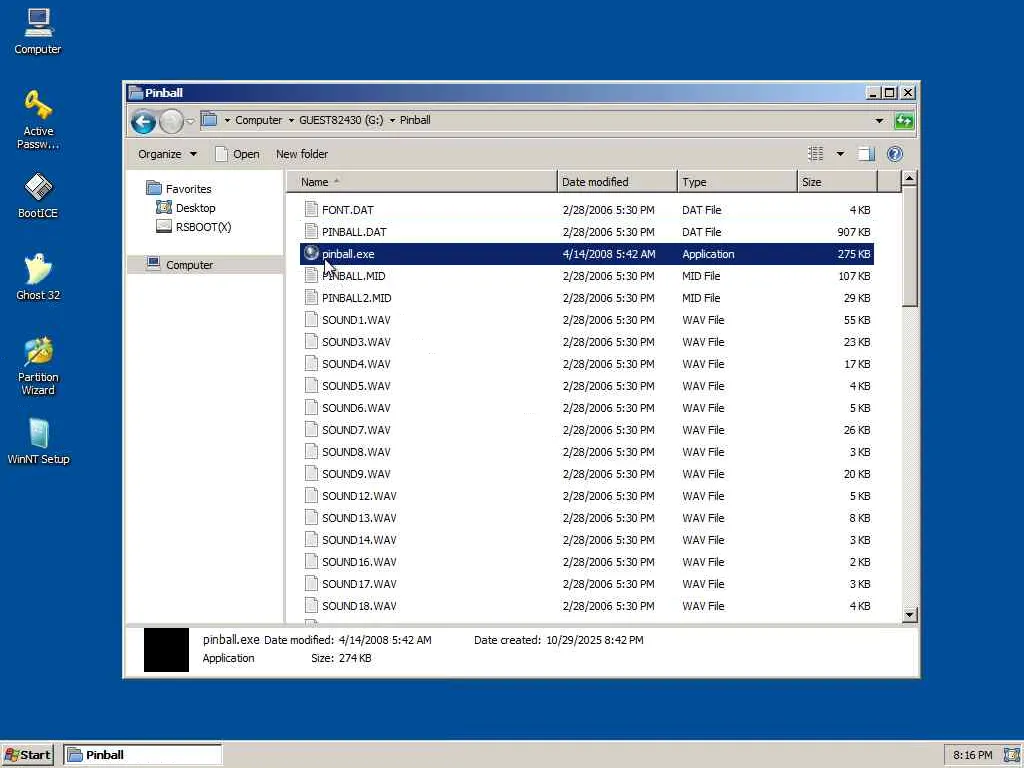Expand the arrow before Pinball in address bar

pyautogui.click(x=392, y=120)
